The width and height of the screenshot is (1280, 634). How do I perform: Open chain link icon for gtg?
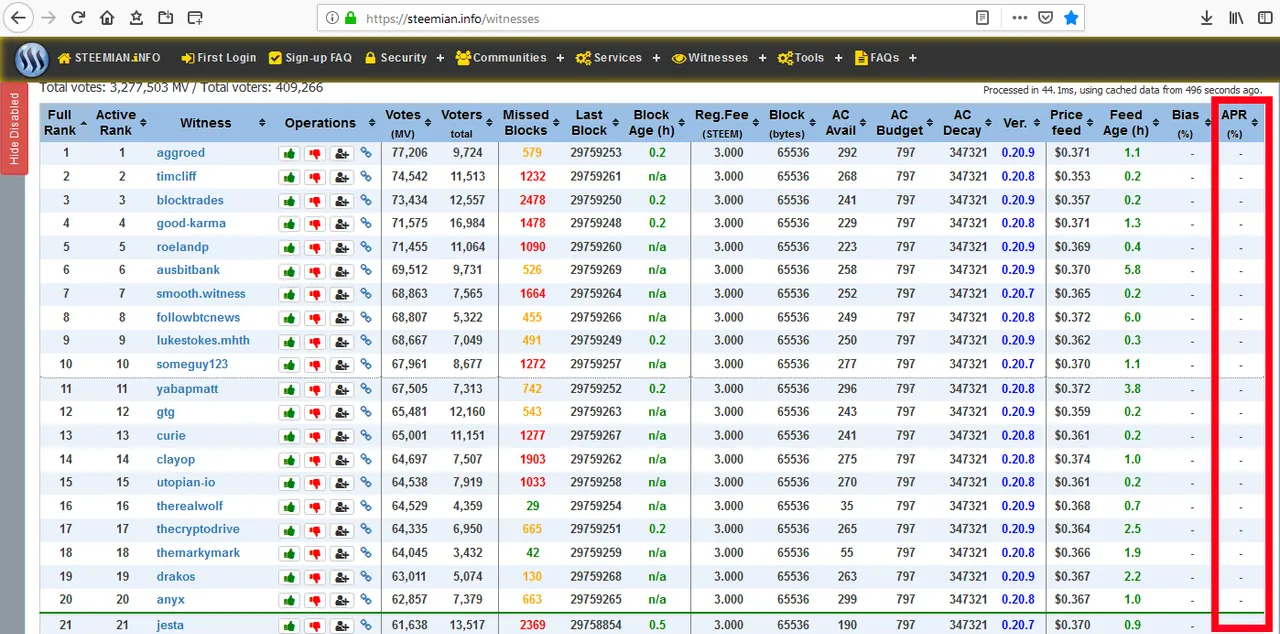click(366, 412)
